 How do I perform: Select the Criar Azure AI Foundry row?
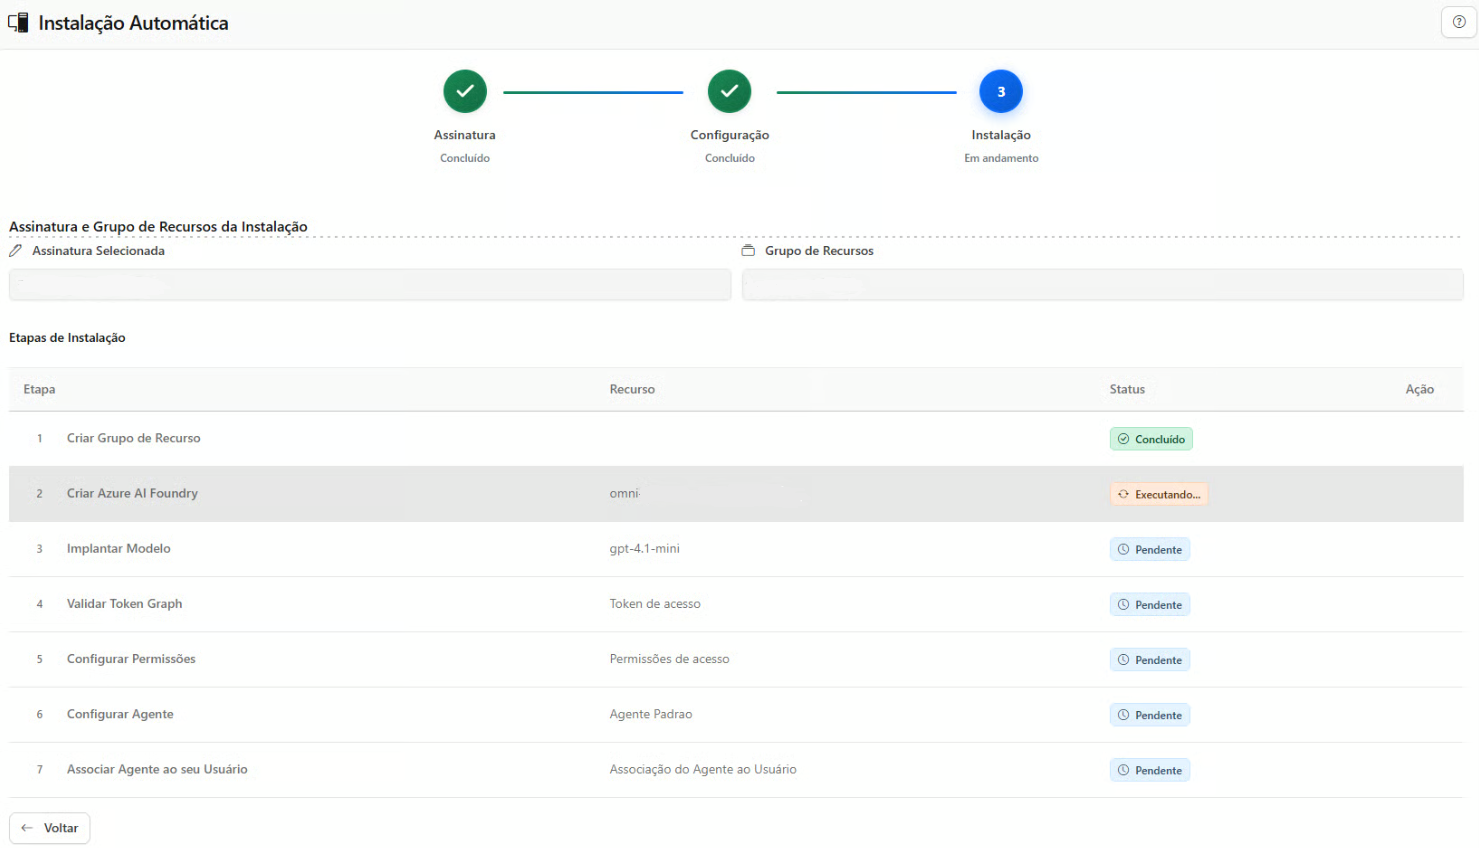(132, 494)
